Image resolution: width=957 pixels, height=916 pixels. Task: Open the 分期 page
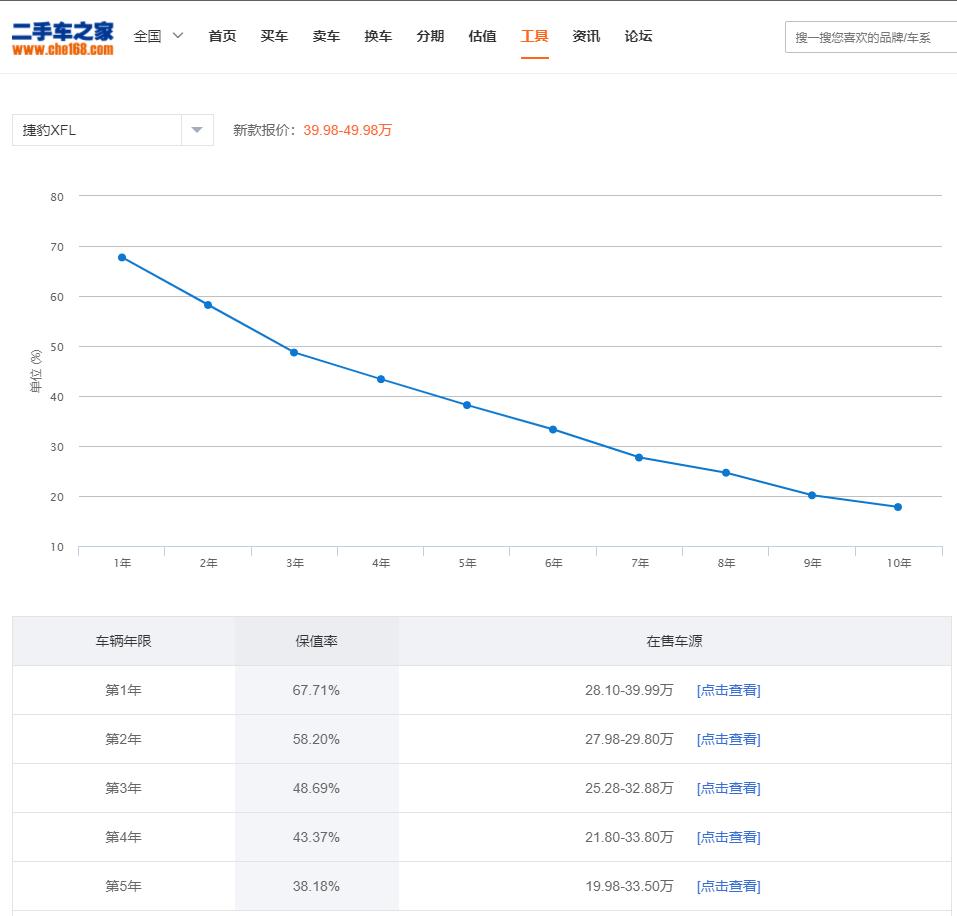(430, 35)
